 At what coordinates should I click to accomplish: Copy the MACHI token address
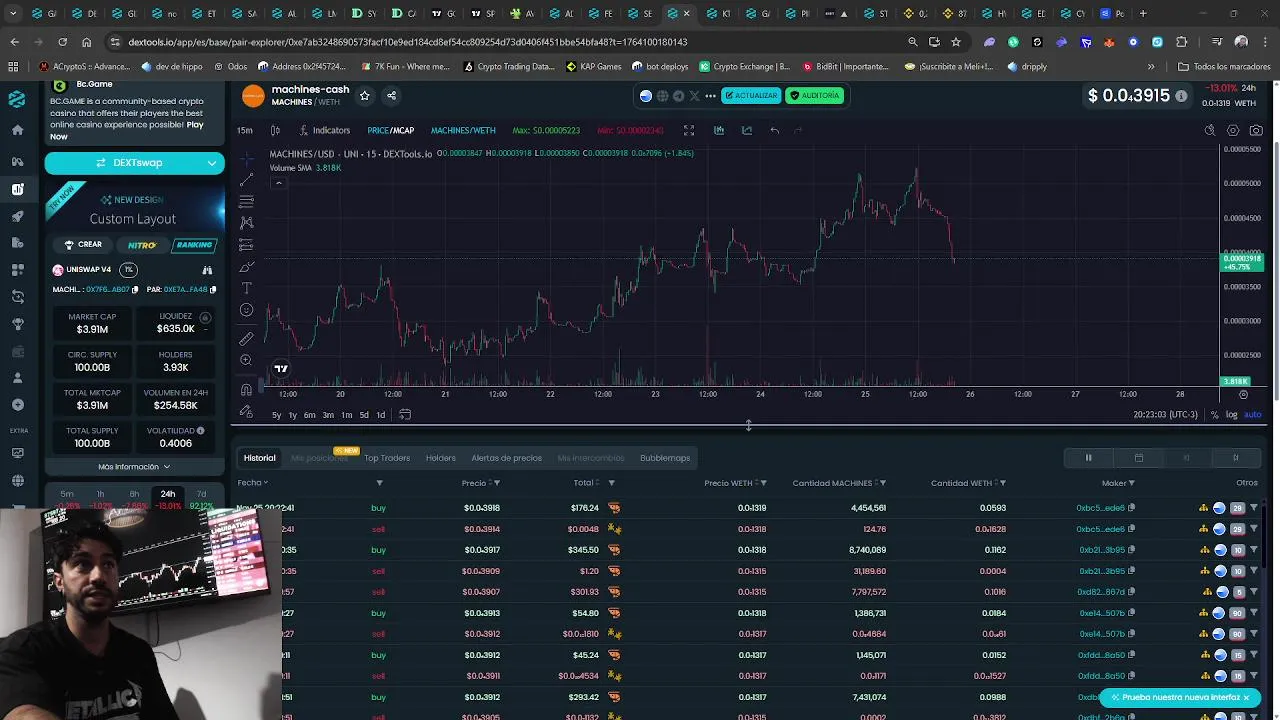click(x=134, y=290)
